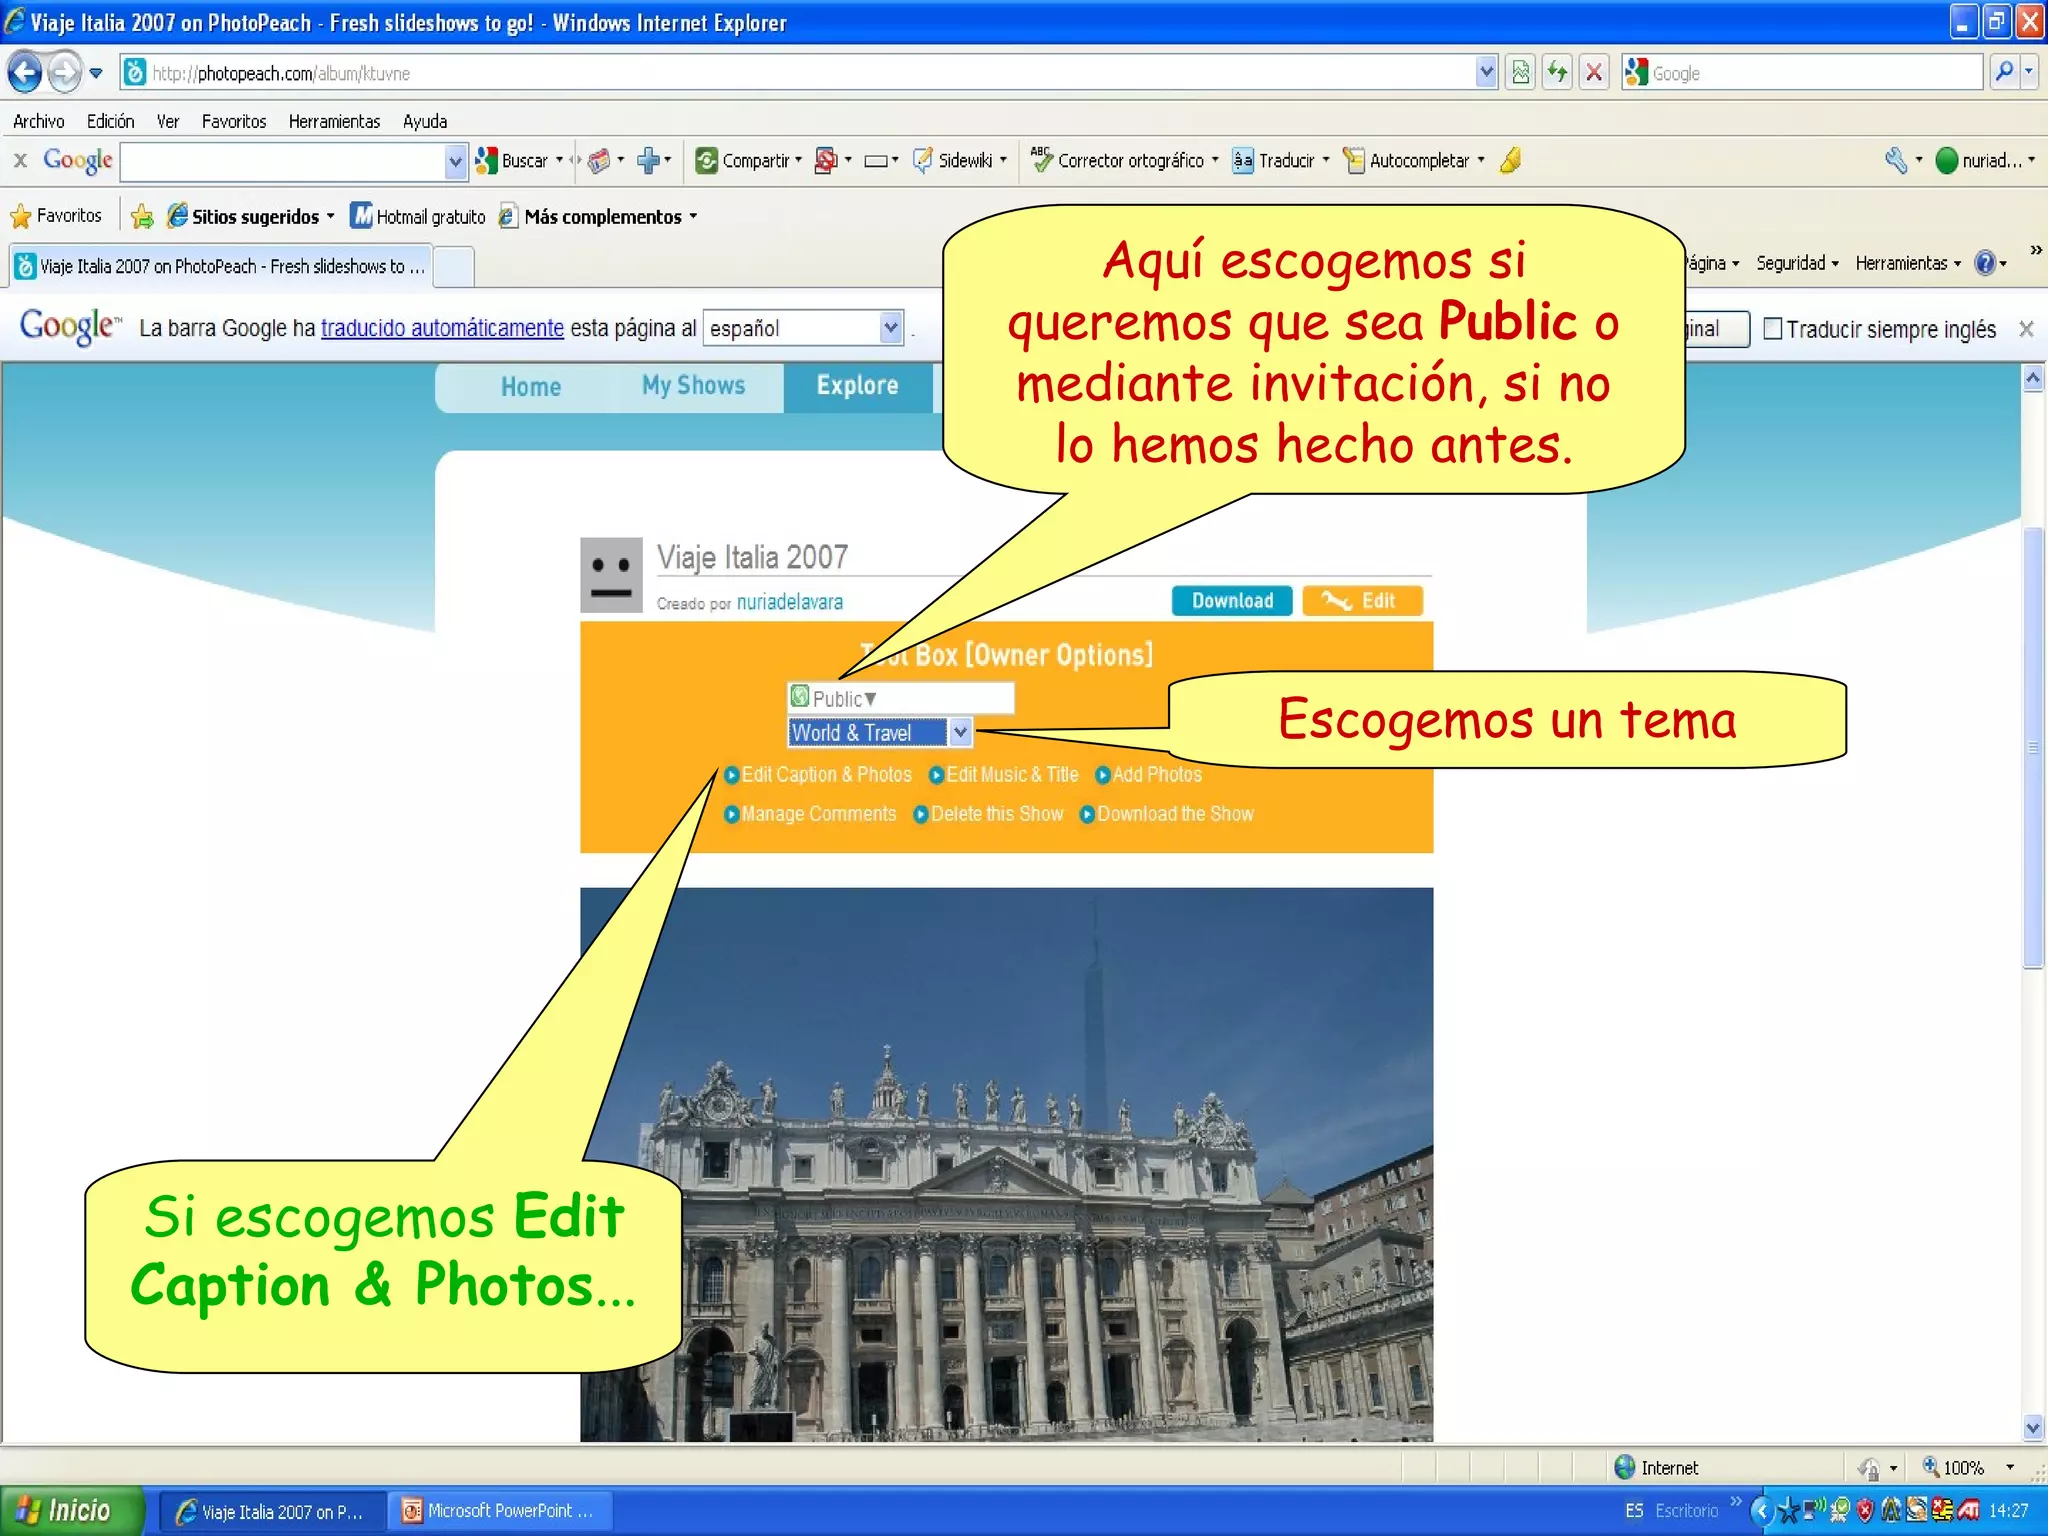Click Edit Music & Title link
The image size is (2048, 1536).
point(1004,775)
